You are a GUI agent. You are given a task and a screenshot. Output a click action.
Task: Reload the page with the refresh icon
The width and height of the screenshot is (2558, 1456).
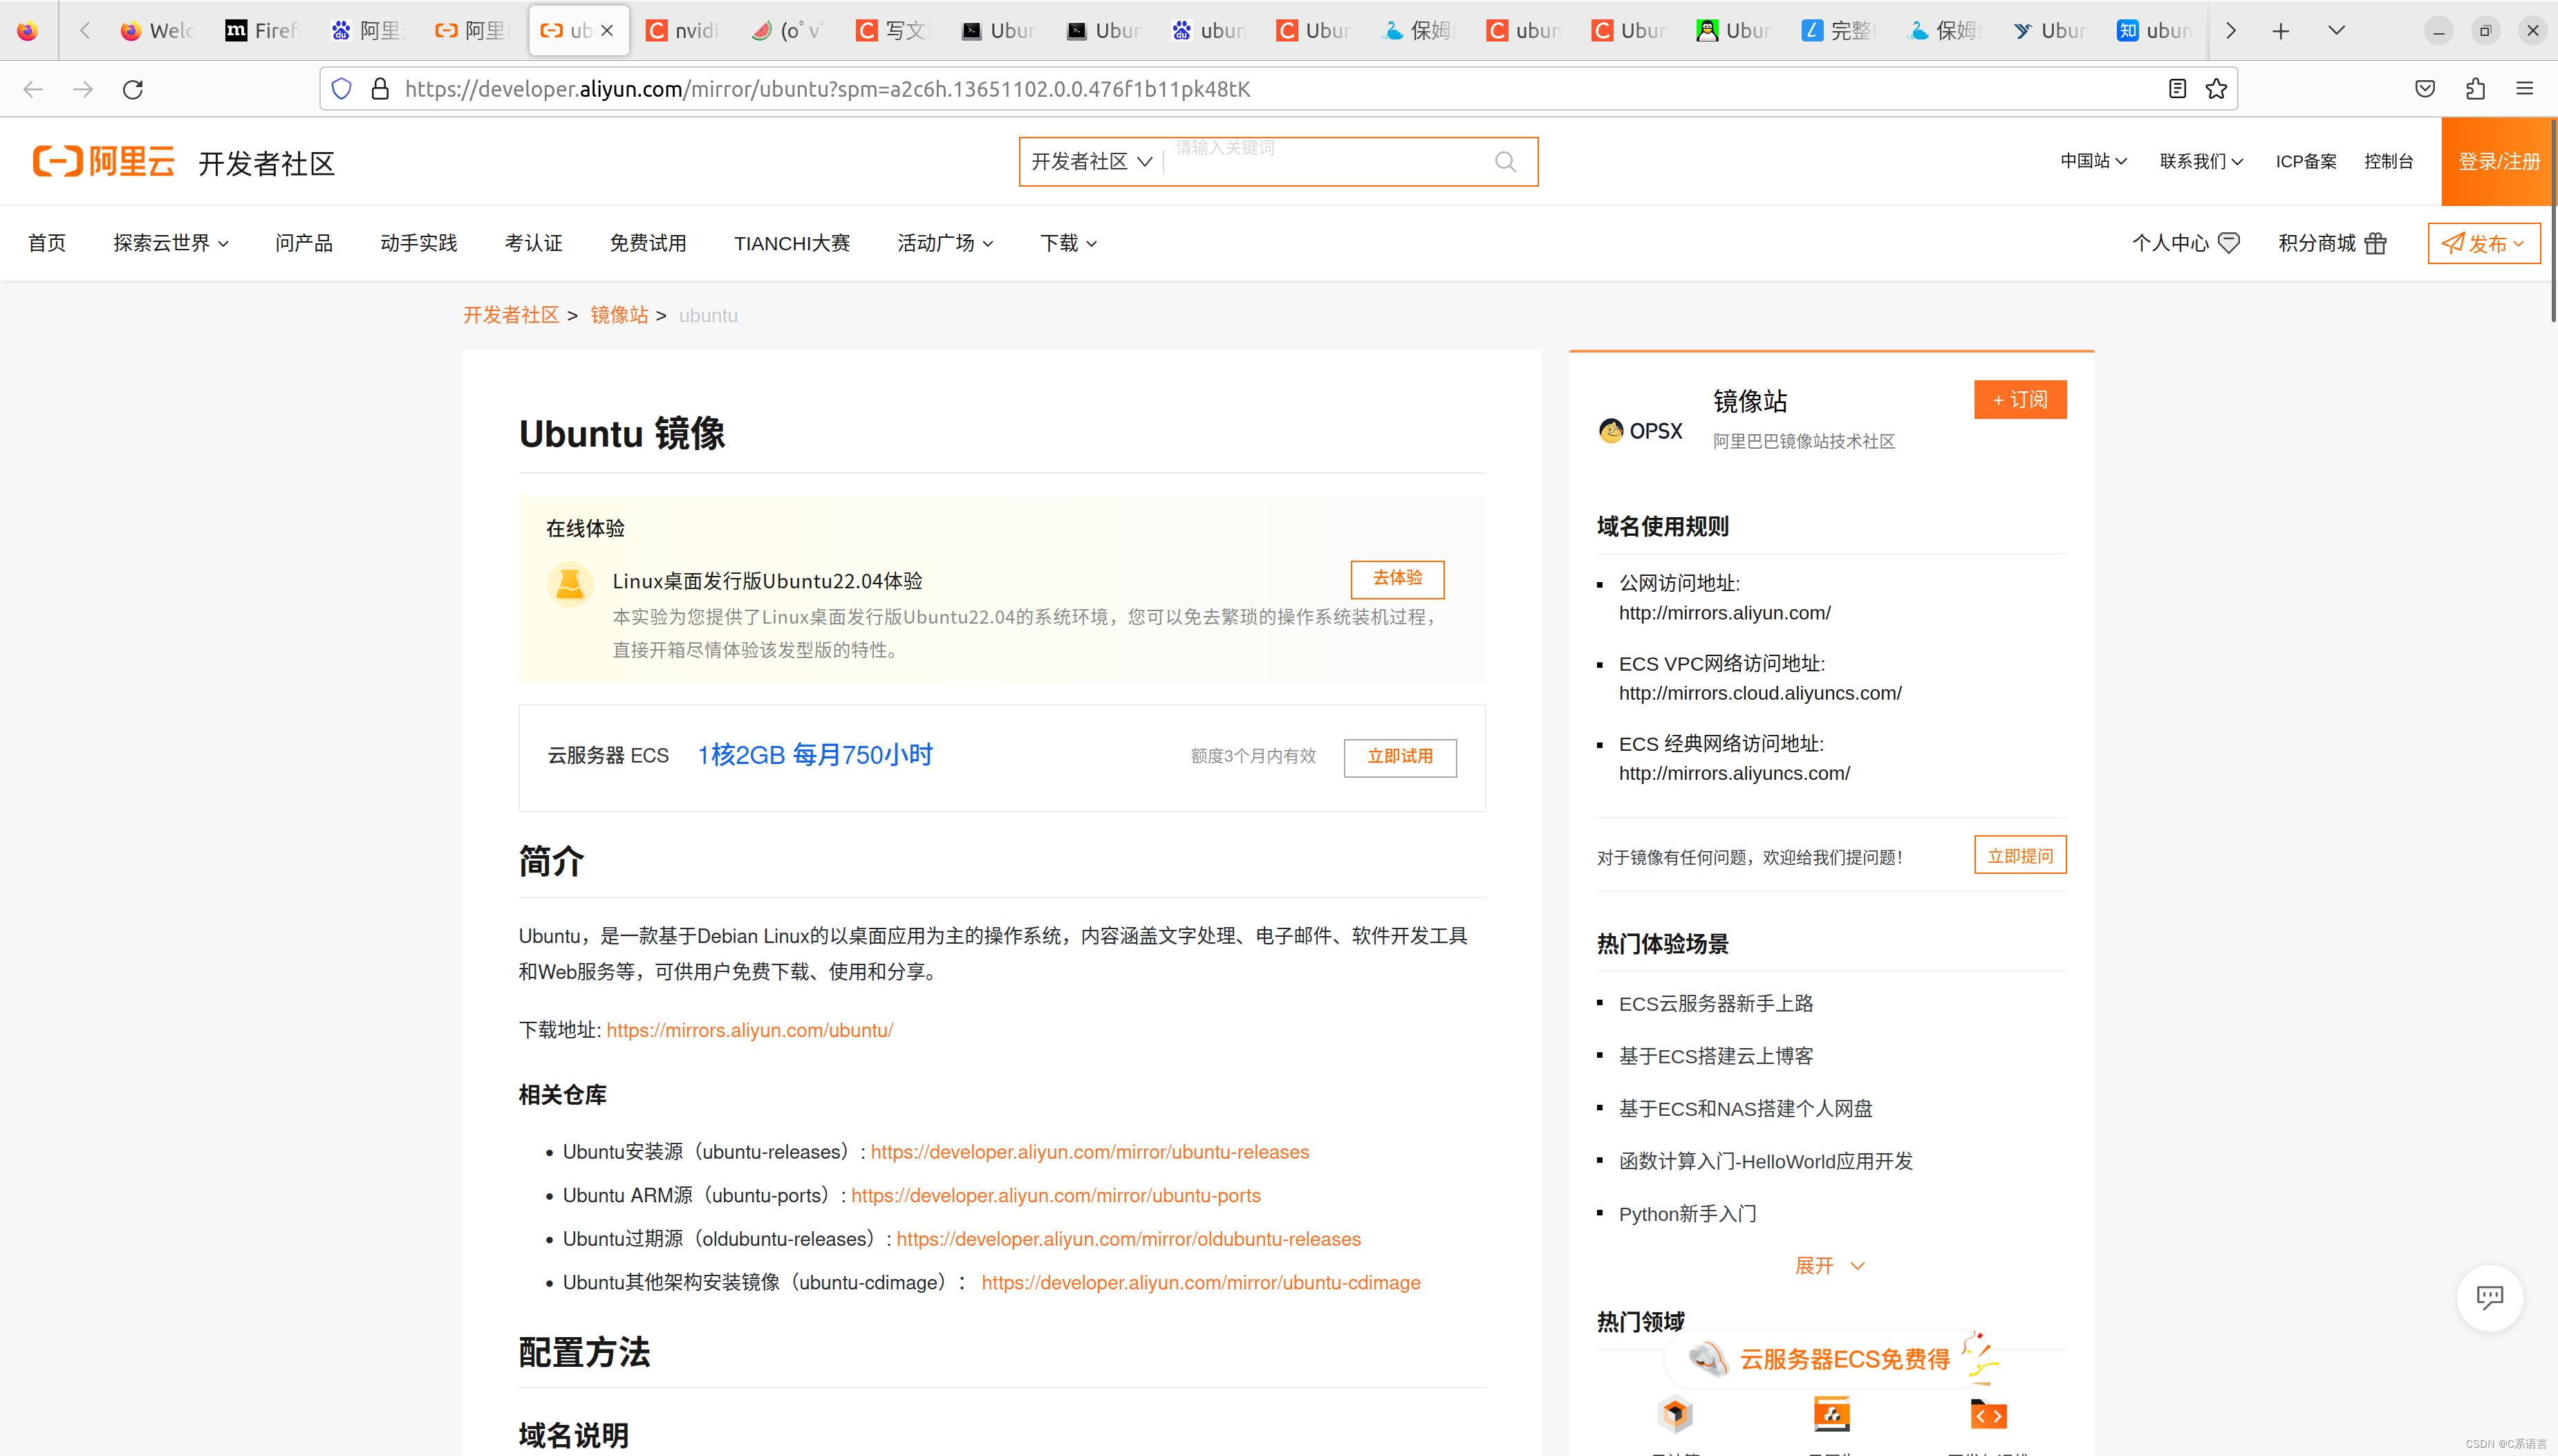133,89
